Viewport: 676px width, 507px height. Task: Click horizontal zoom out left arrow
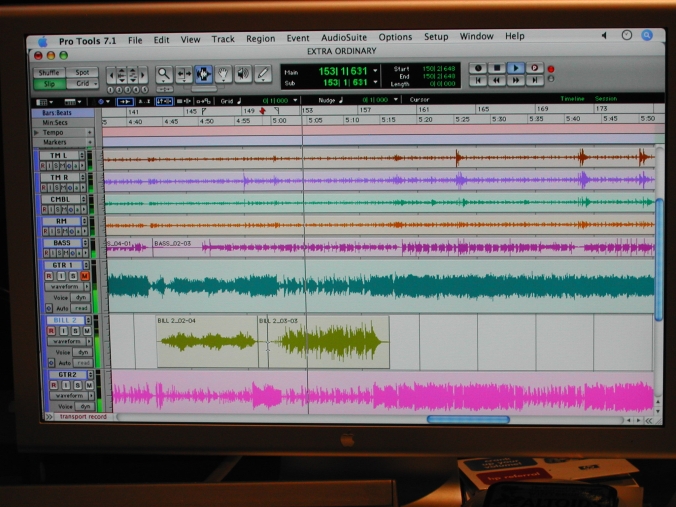tap(111, 76)
